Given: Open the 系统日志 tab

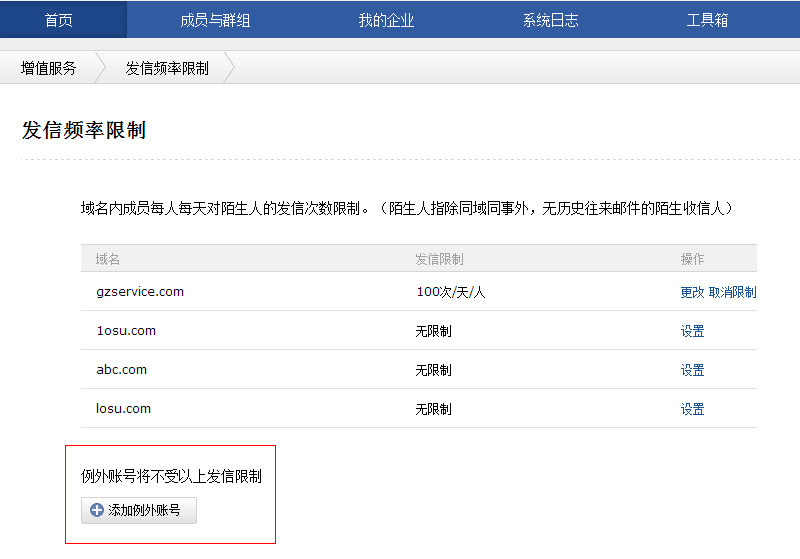Looking at the screenshot, I should tap(550, 20).
